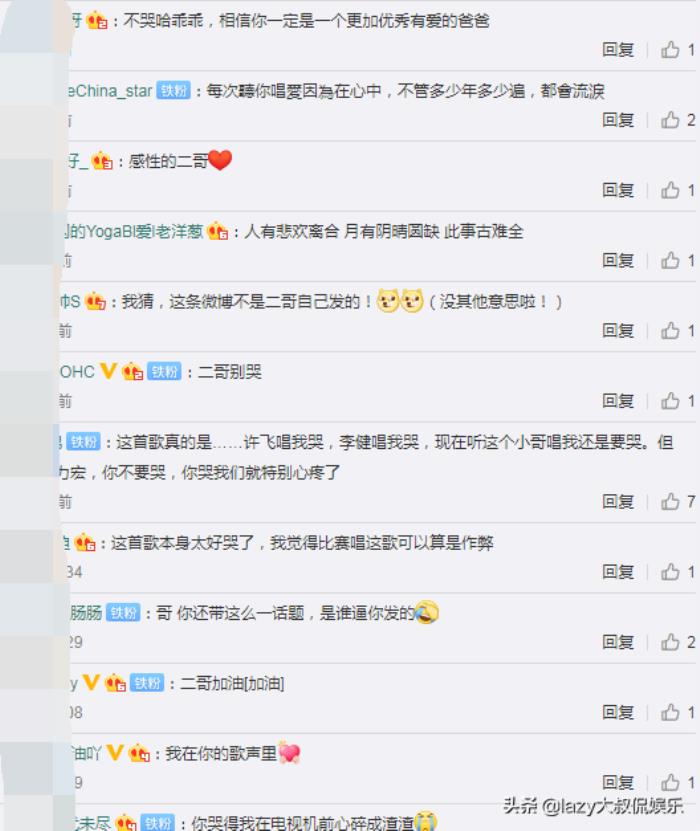Like the comment '二哥别哭'

click(670, 401)
